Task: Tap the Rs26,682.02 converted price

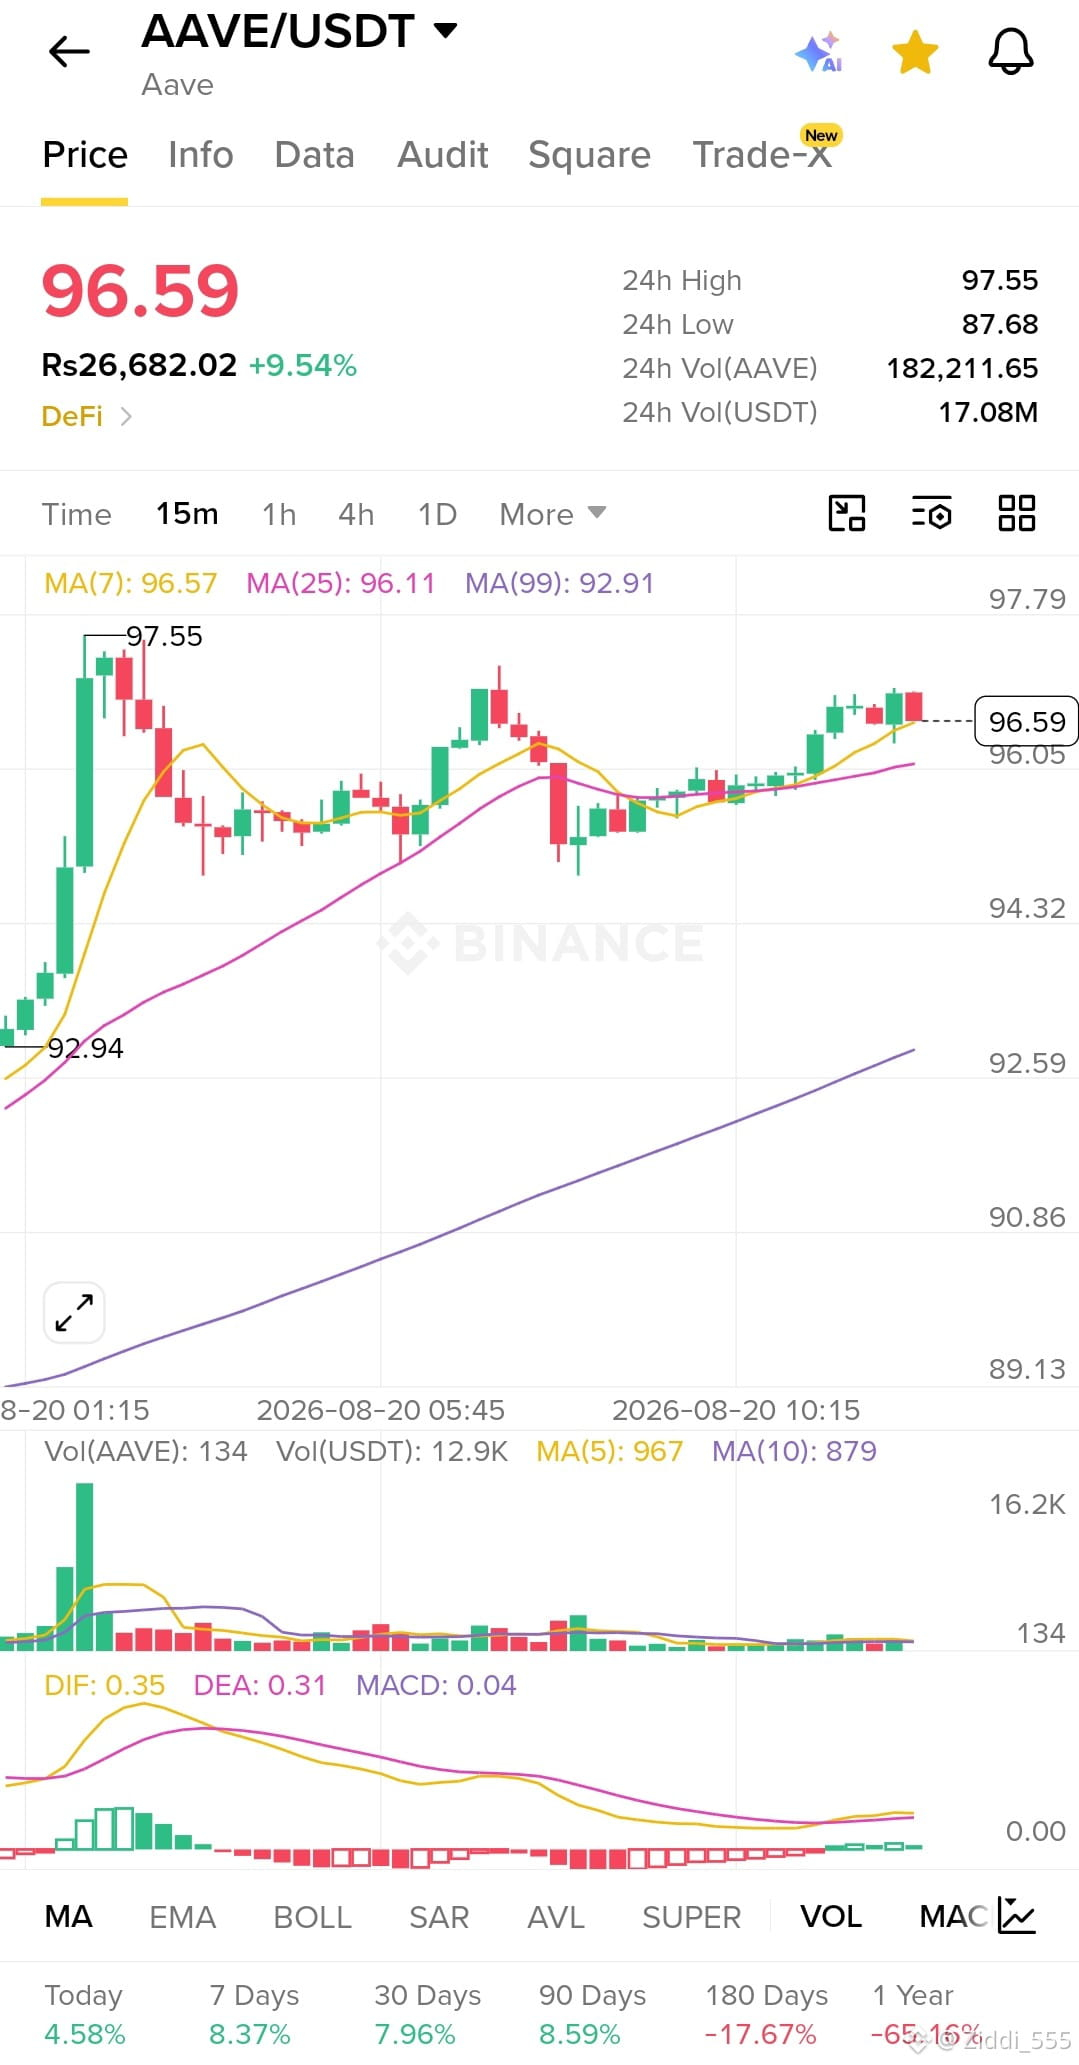Action: [139, 365]
